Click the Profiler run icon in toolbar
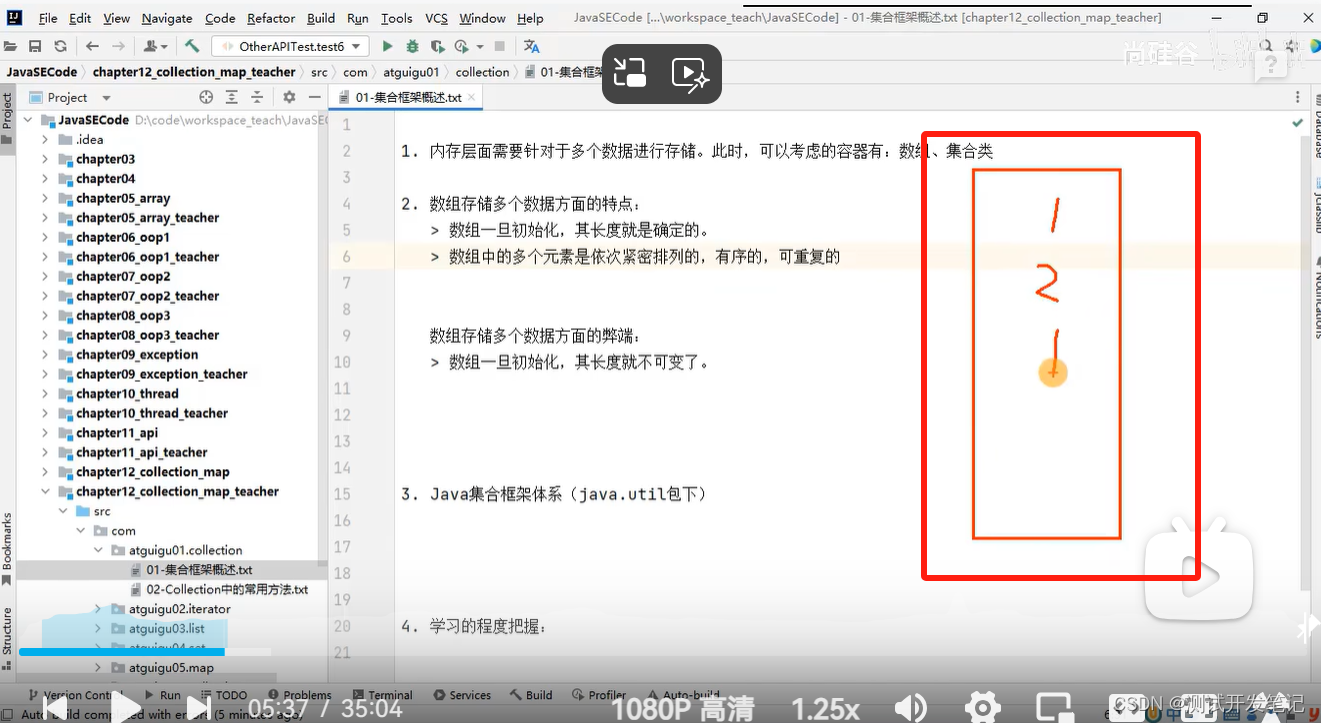The image size is (1321, 723). click(x=461, y=46)
